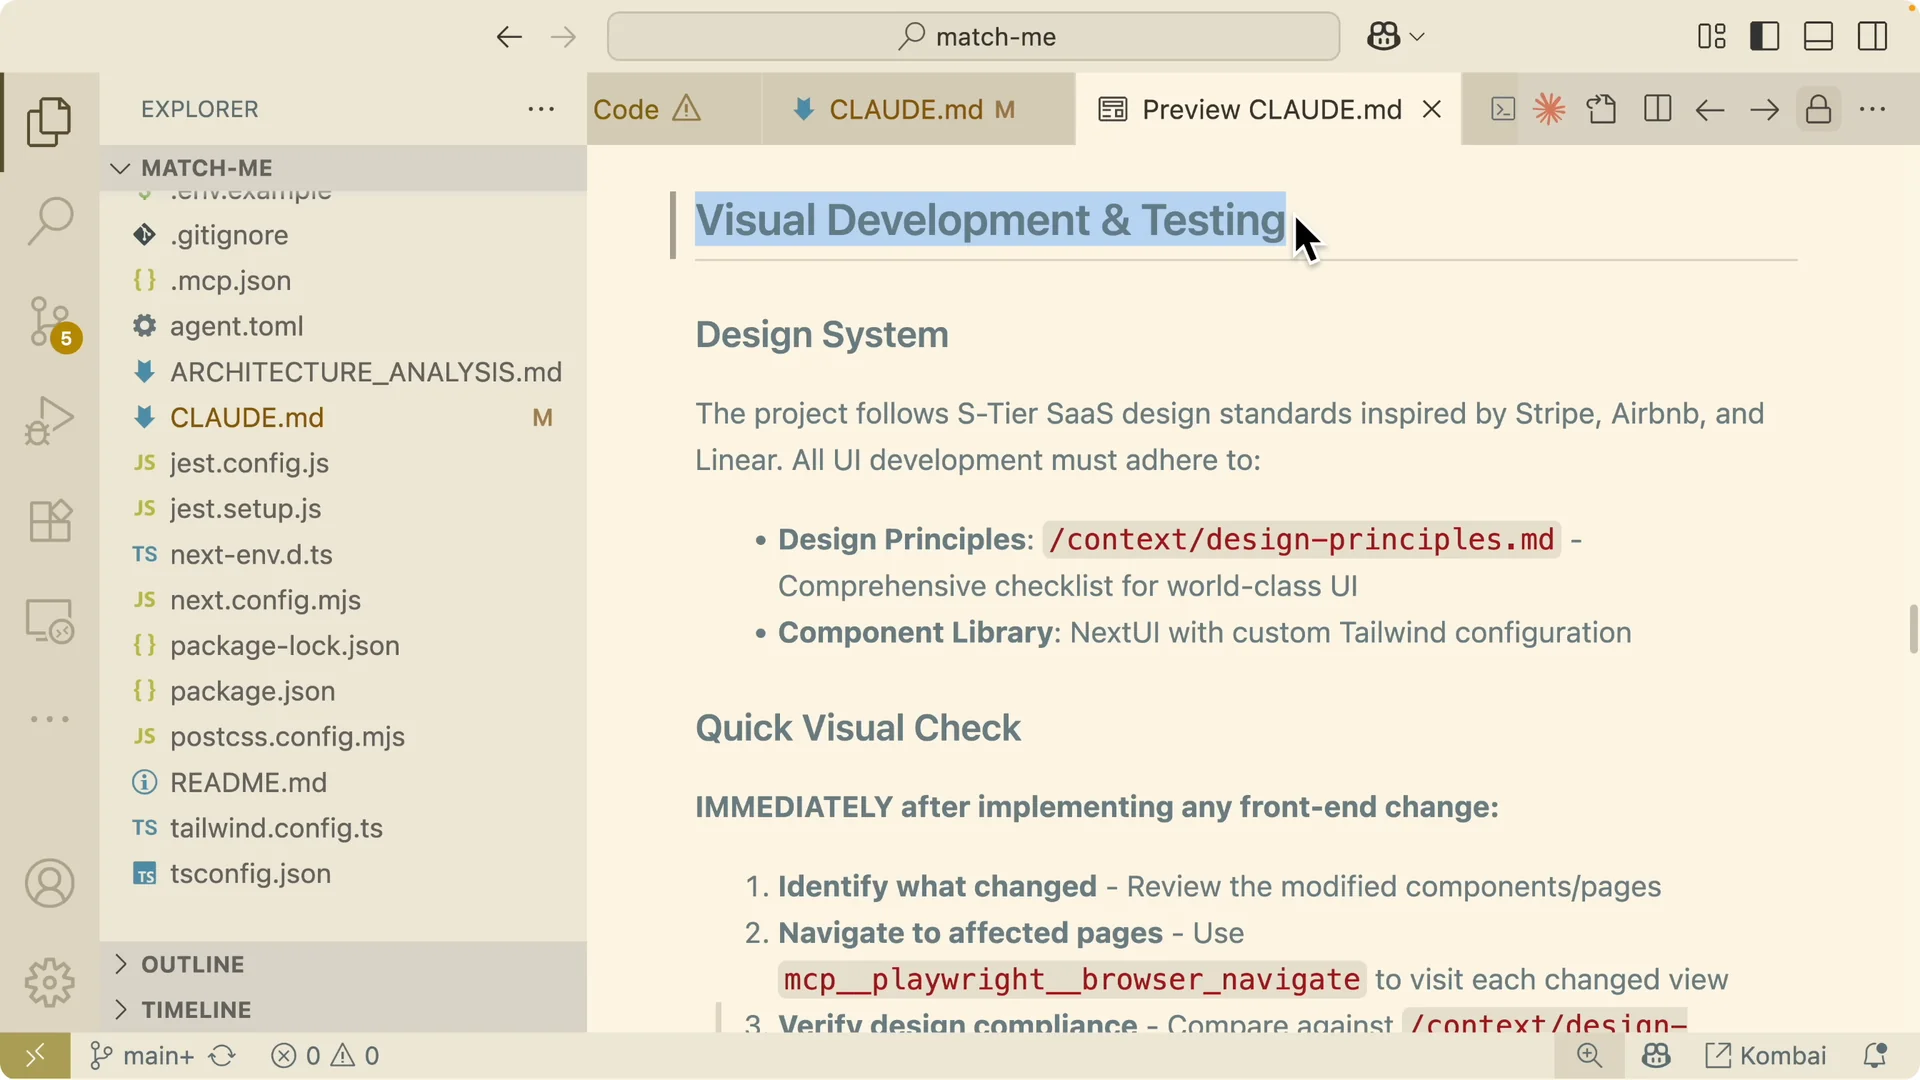Open package-lock.json file
This screenshot has height=1080, width=1920.
pos(343,646)
